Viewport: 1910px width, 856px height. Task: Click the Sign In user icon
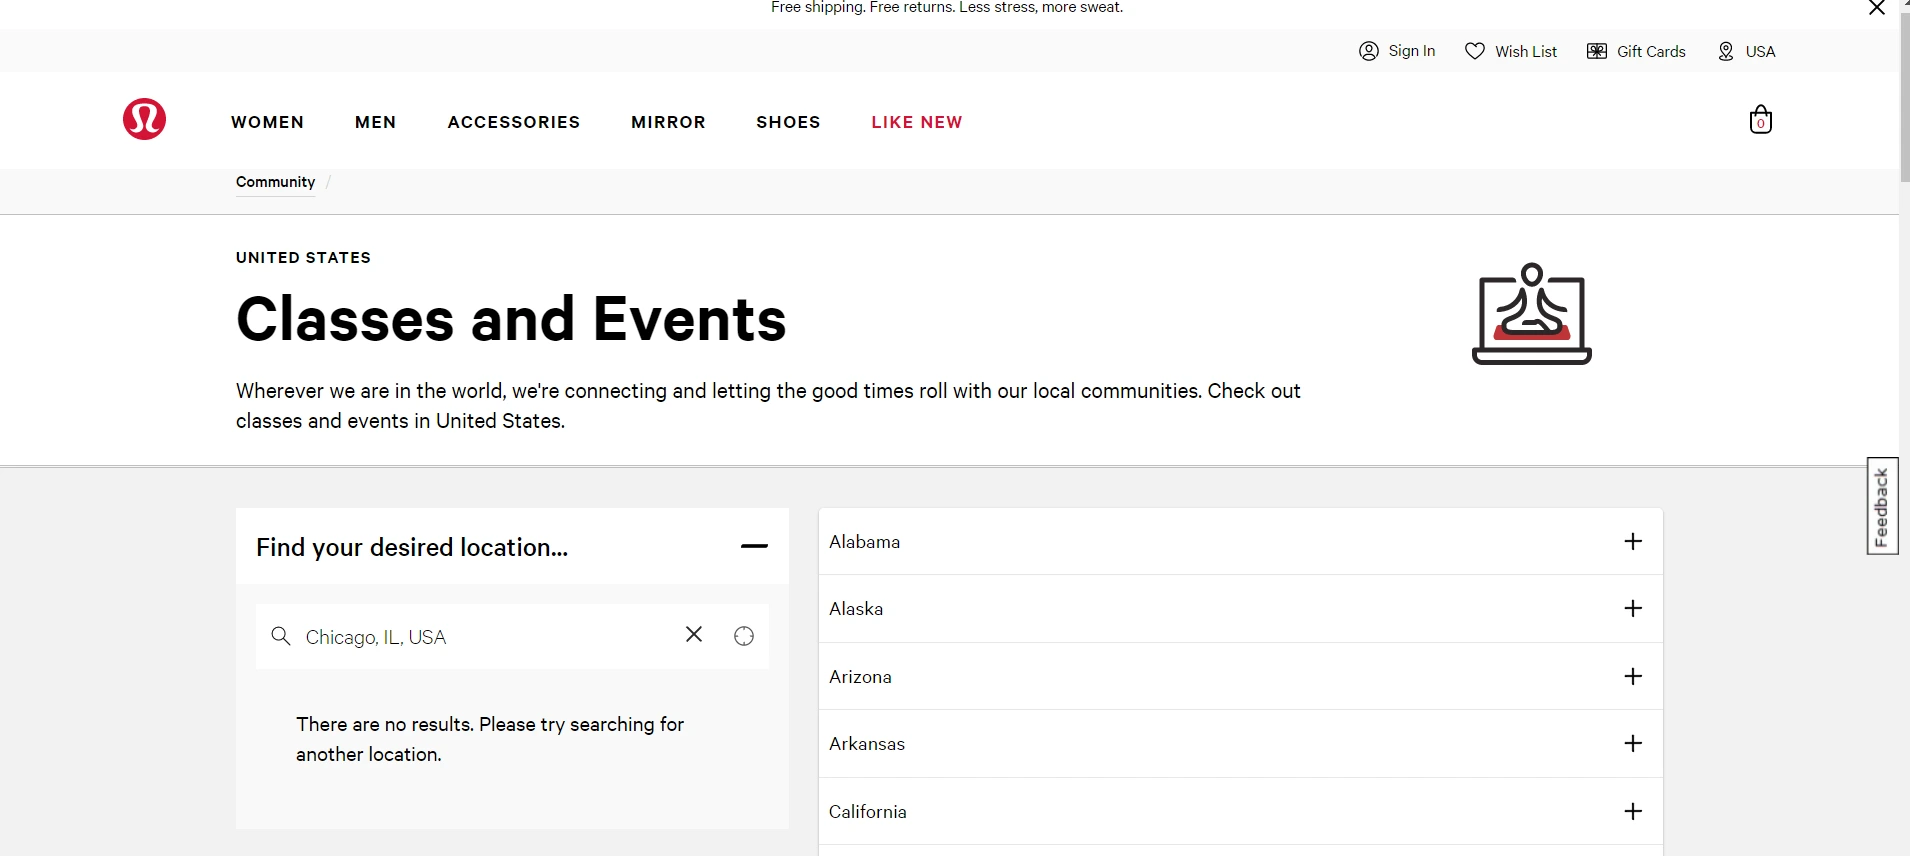click(1369, 51)
